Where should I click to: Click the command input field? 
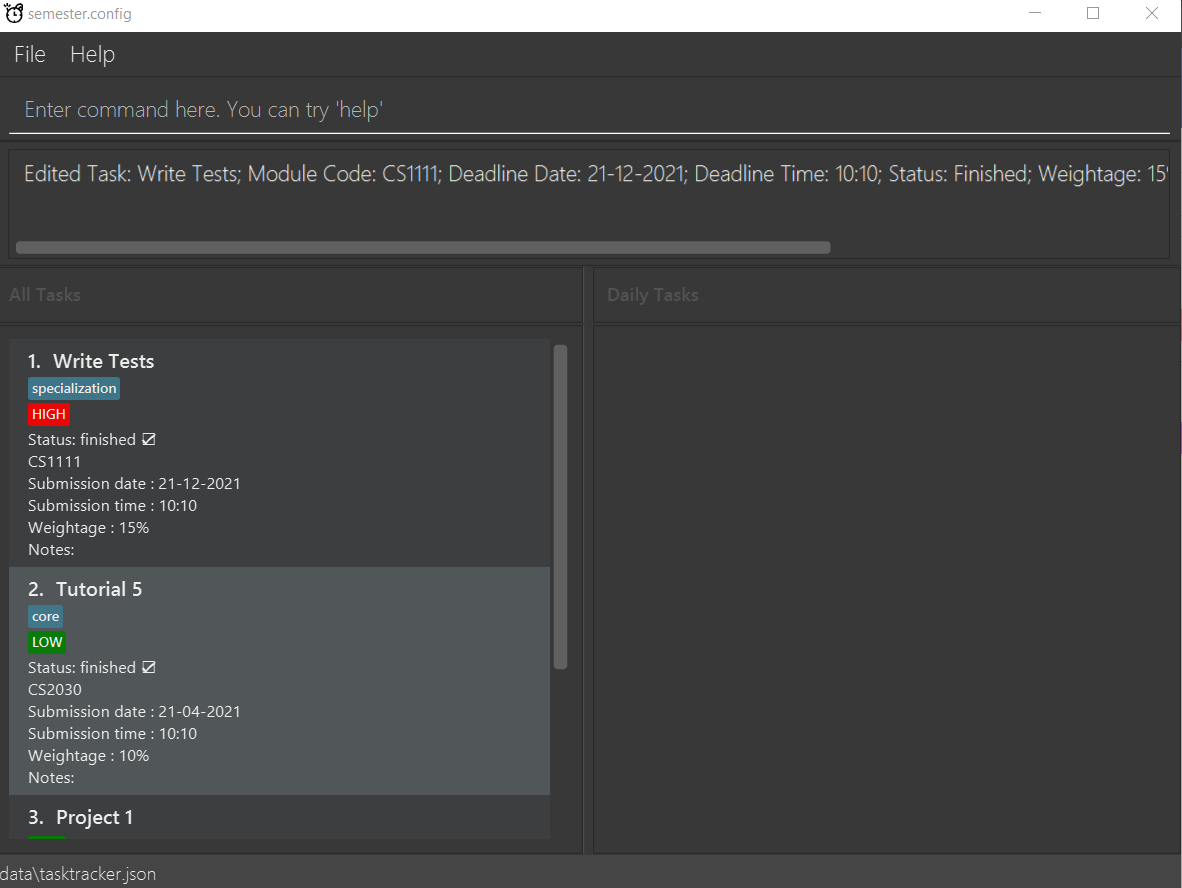[x=589, y=110]
